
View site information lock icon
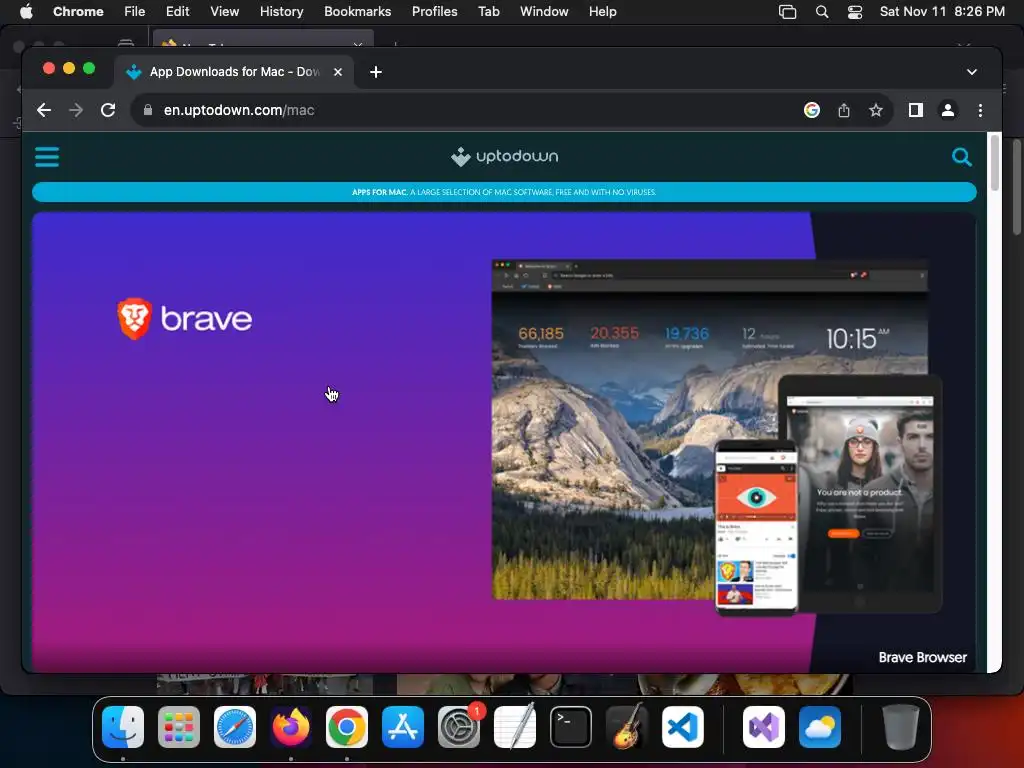click(x=148, y=110)
